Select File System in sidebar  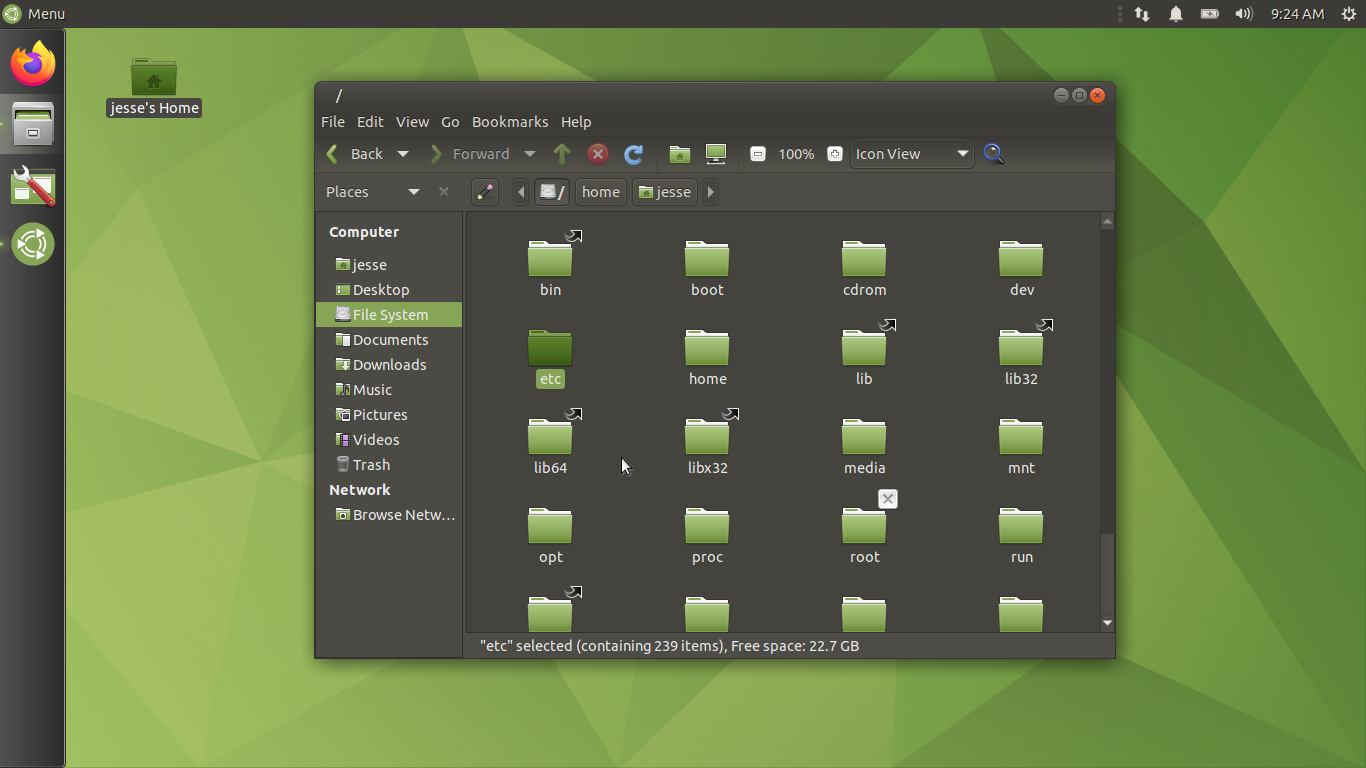tap(389, 315)
